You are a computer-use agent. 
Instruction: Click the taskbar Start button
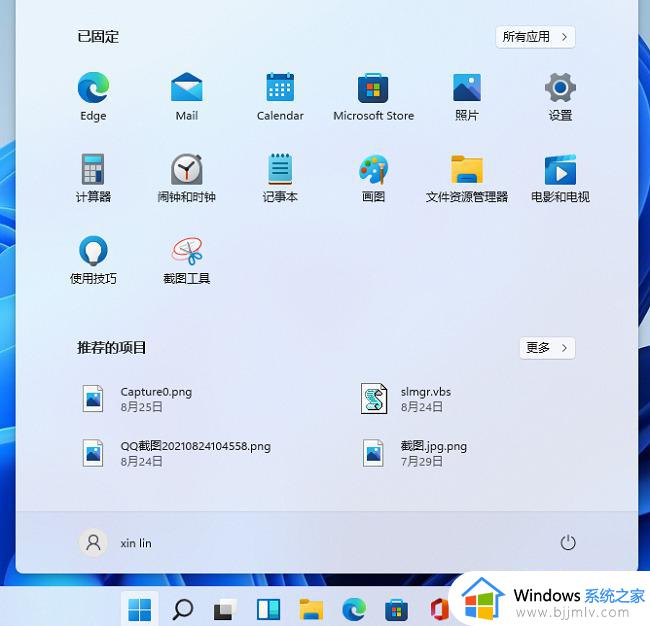(x=140, y=609)
